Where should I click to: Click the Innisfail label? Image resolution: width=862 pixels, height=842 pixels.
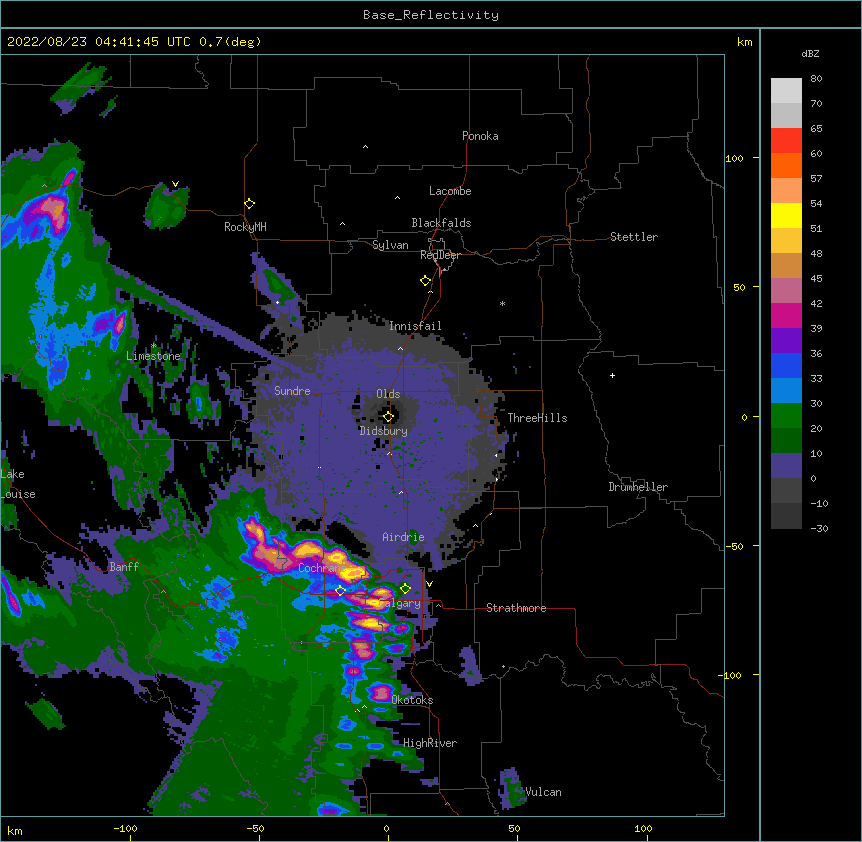pos(415,326)
